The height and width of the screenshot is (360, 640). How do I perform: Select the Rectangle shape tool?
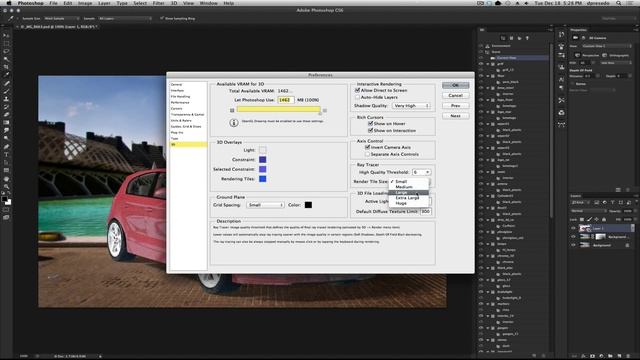pos(6,170)
